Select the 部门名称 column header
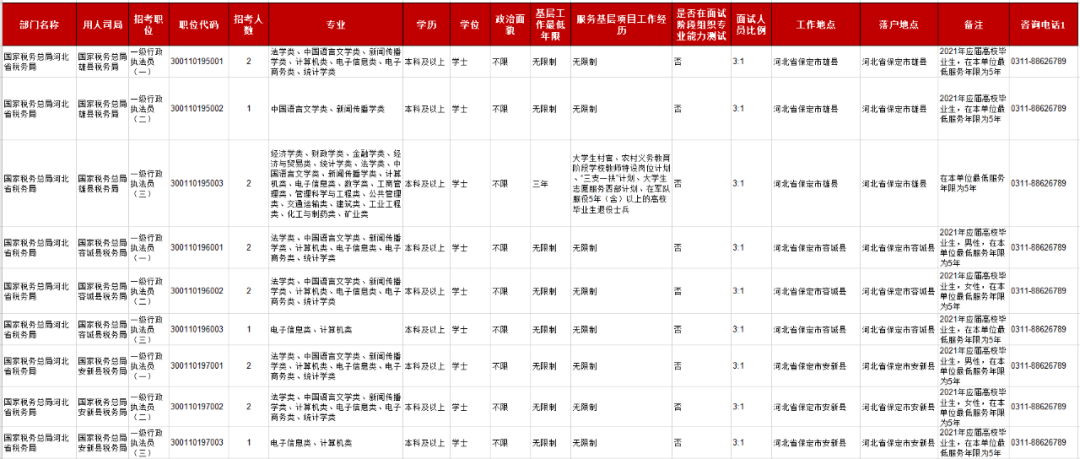Viewport: 1080px width, 459px height. point(39,24)
